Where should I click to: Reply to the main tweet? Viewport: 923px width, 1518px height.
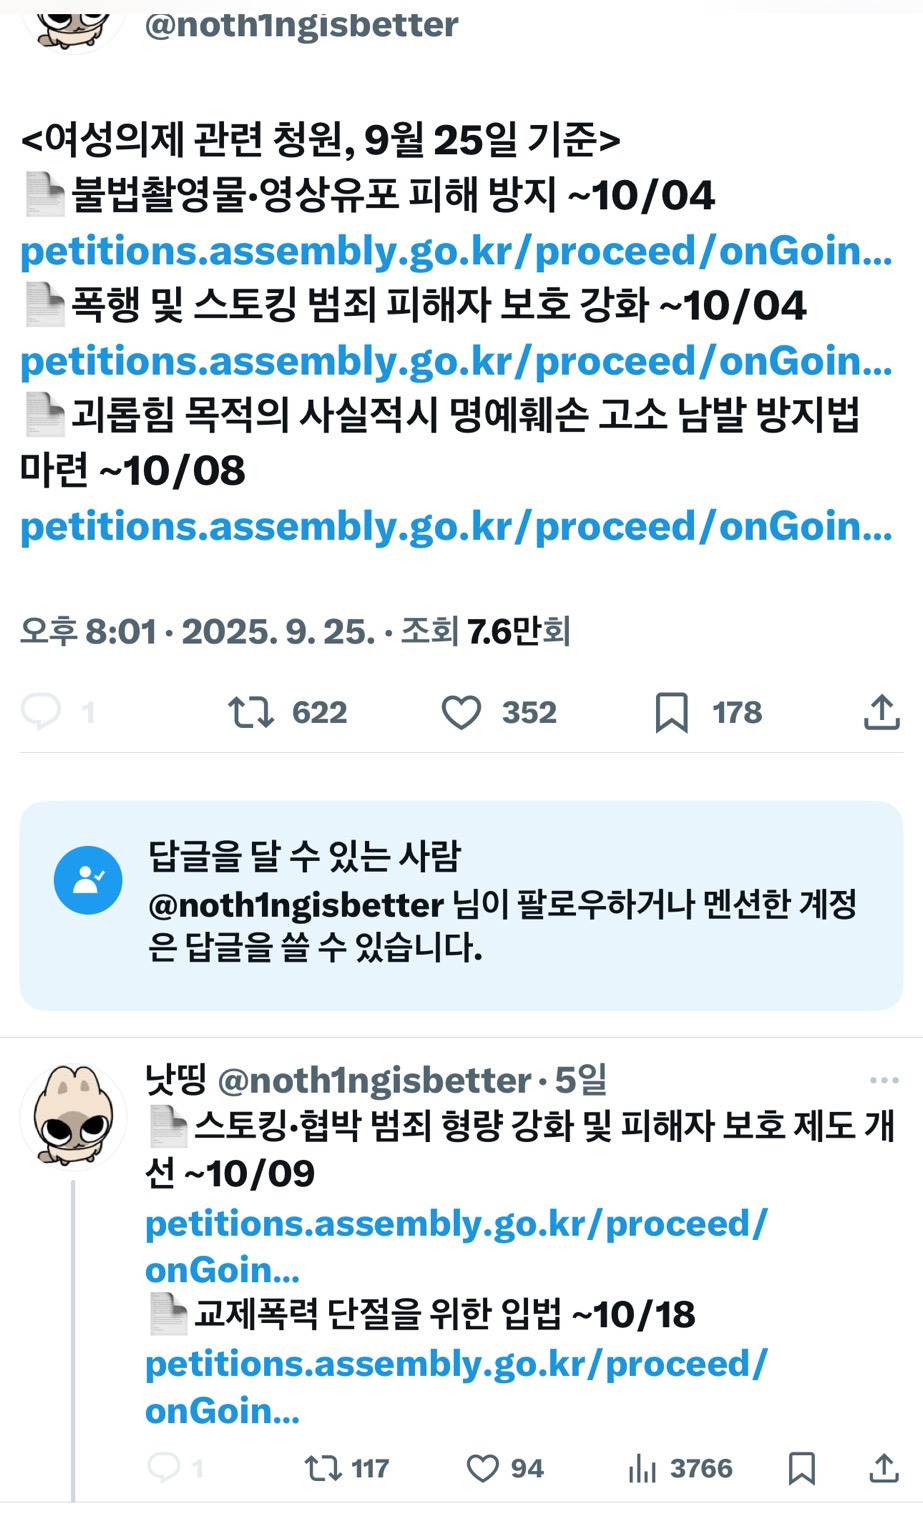[x=41, y=712]
